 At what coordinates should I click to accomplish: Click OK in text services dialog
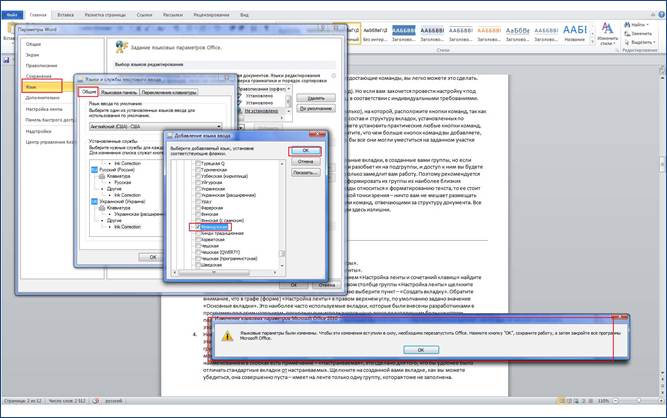(153, 257)
